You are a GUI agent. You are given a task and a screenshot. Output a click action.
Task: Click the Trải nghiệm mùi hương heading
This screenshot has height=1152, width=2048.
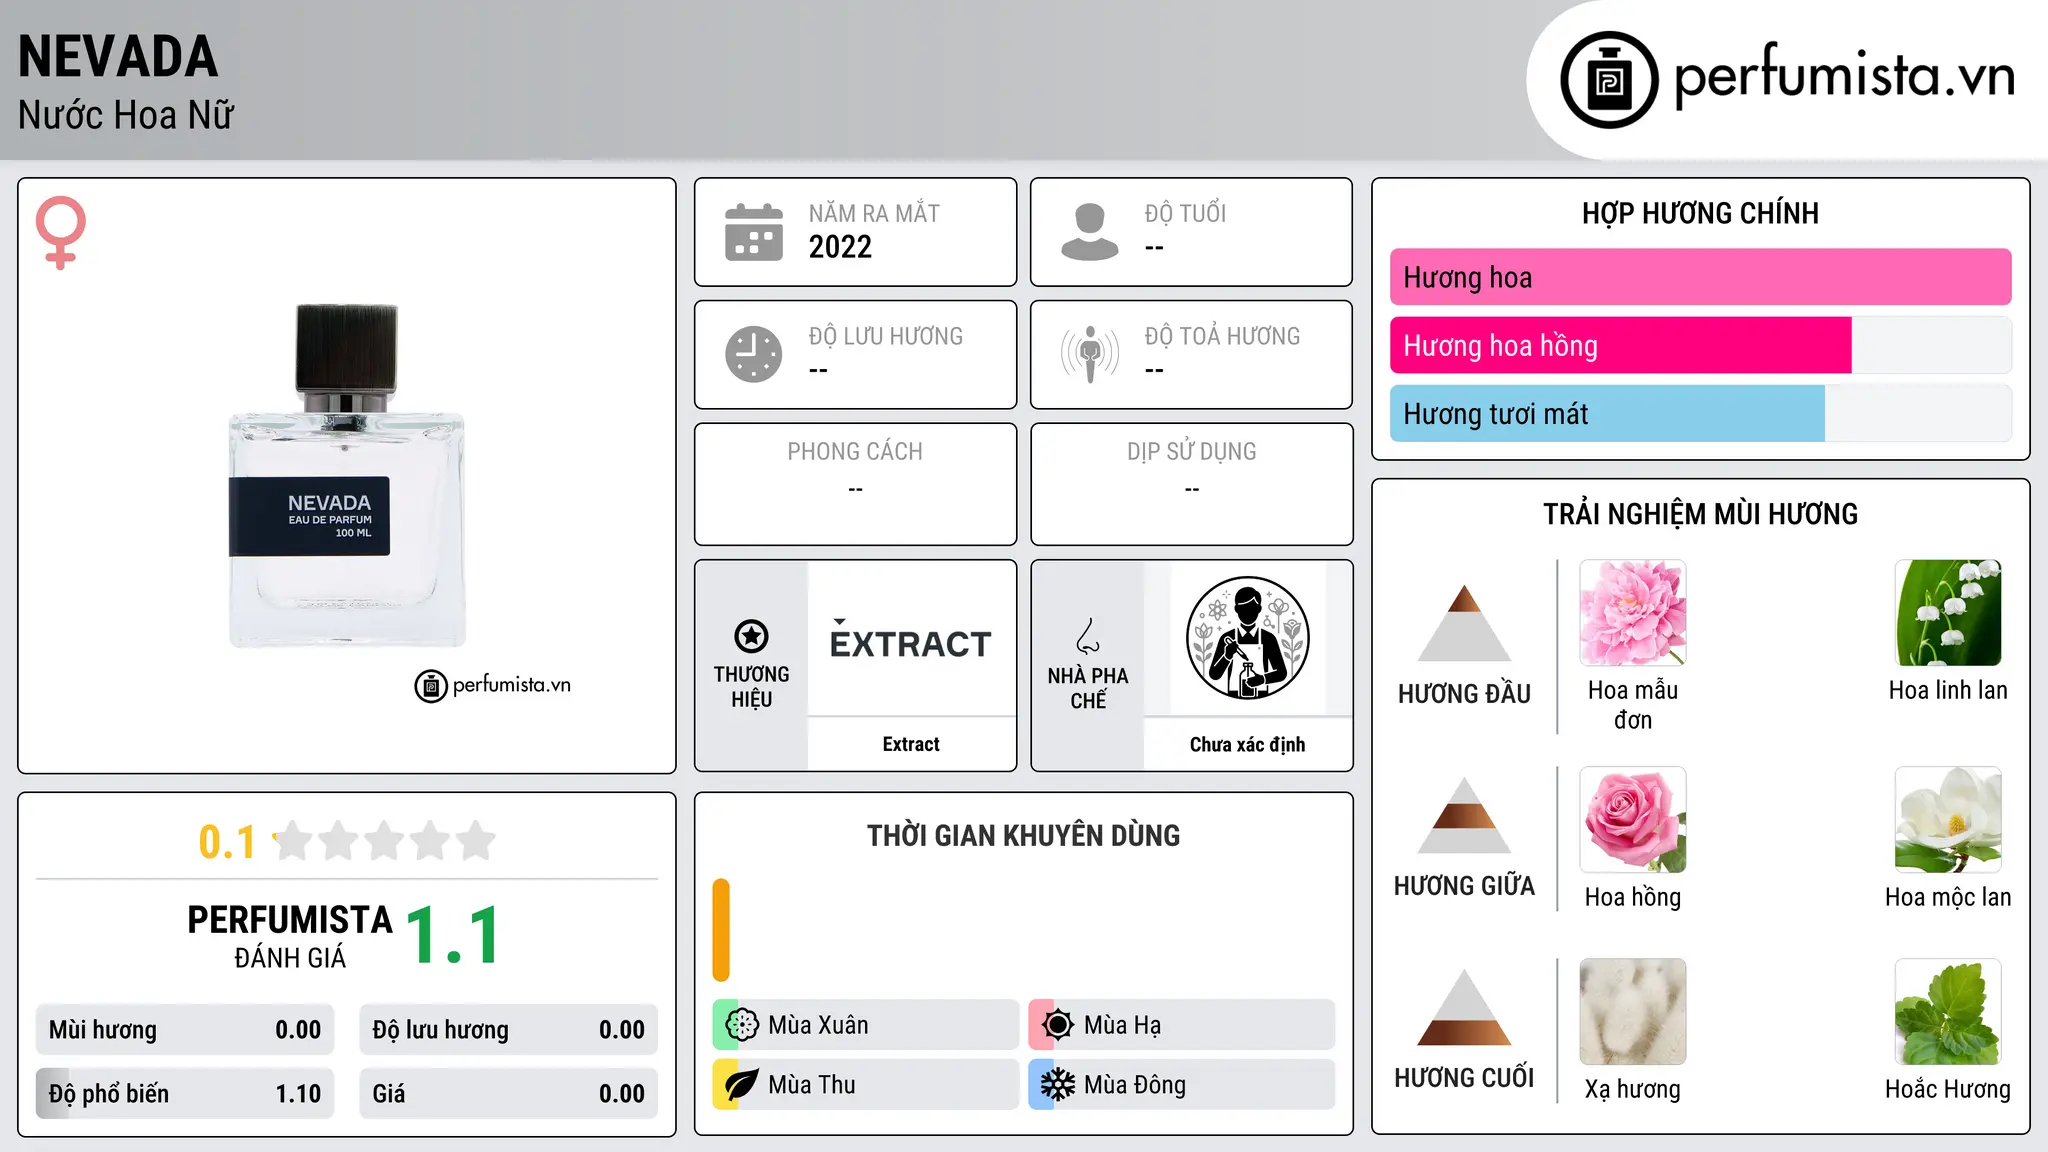1700,514
